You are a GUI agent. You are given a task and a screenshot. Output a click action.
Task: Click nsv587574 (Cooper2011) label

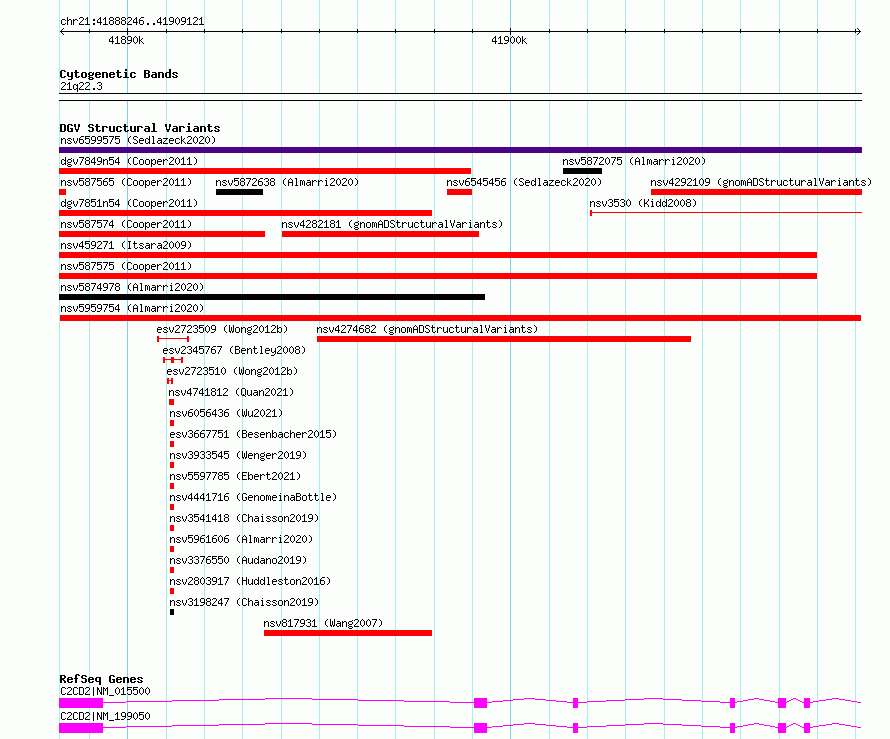[126, 224]
